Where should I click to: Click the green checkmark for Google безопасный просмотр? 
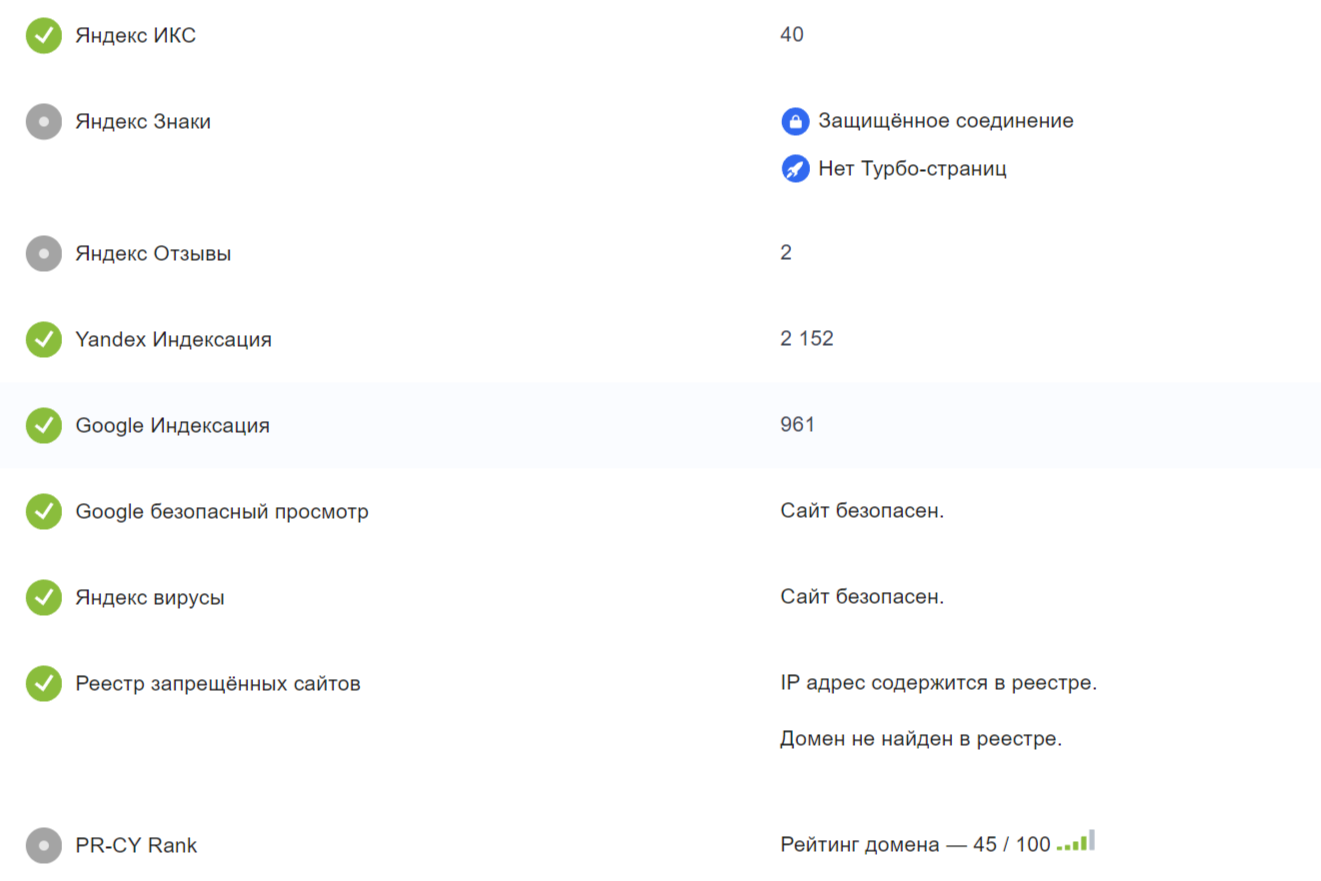[43, 512]
